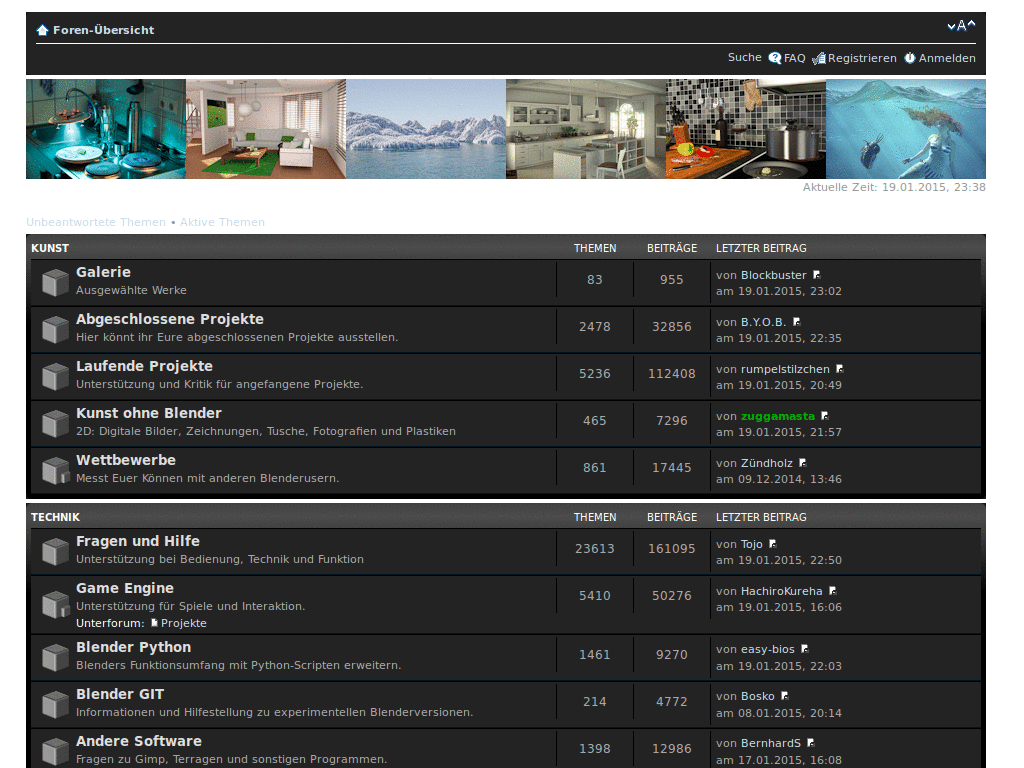View latest post icon by zuggamasta
1024x768 pixels.
tap(825, 416)
